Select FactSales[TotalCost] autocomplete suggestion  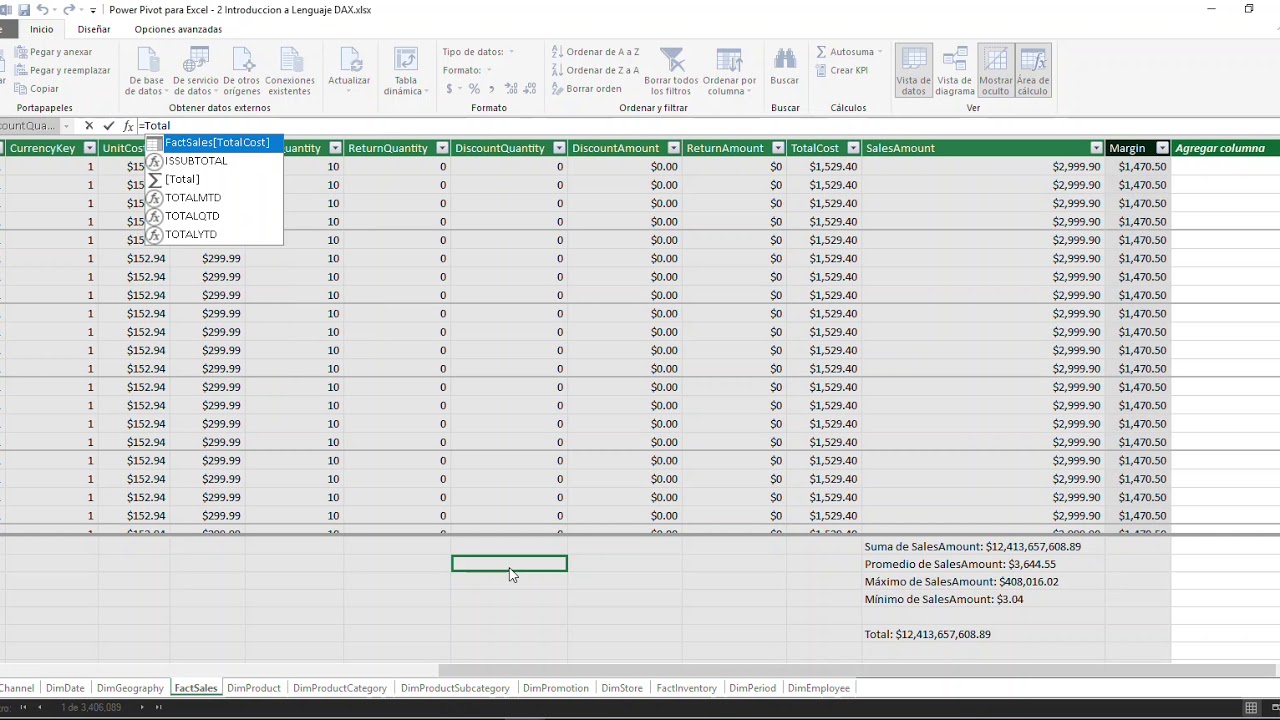214,143
